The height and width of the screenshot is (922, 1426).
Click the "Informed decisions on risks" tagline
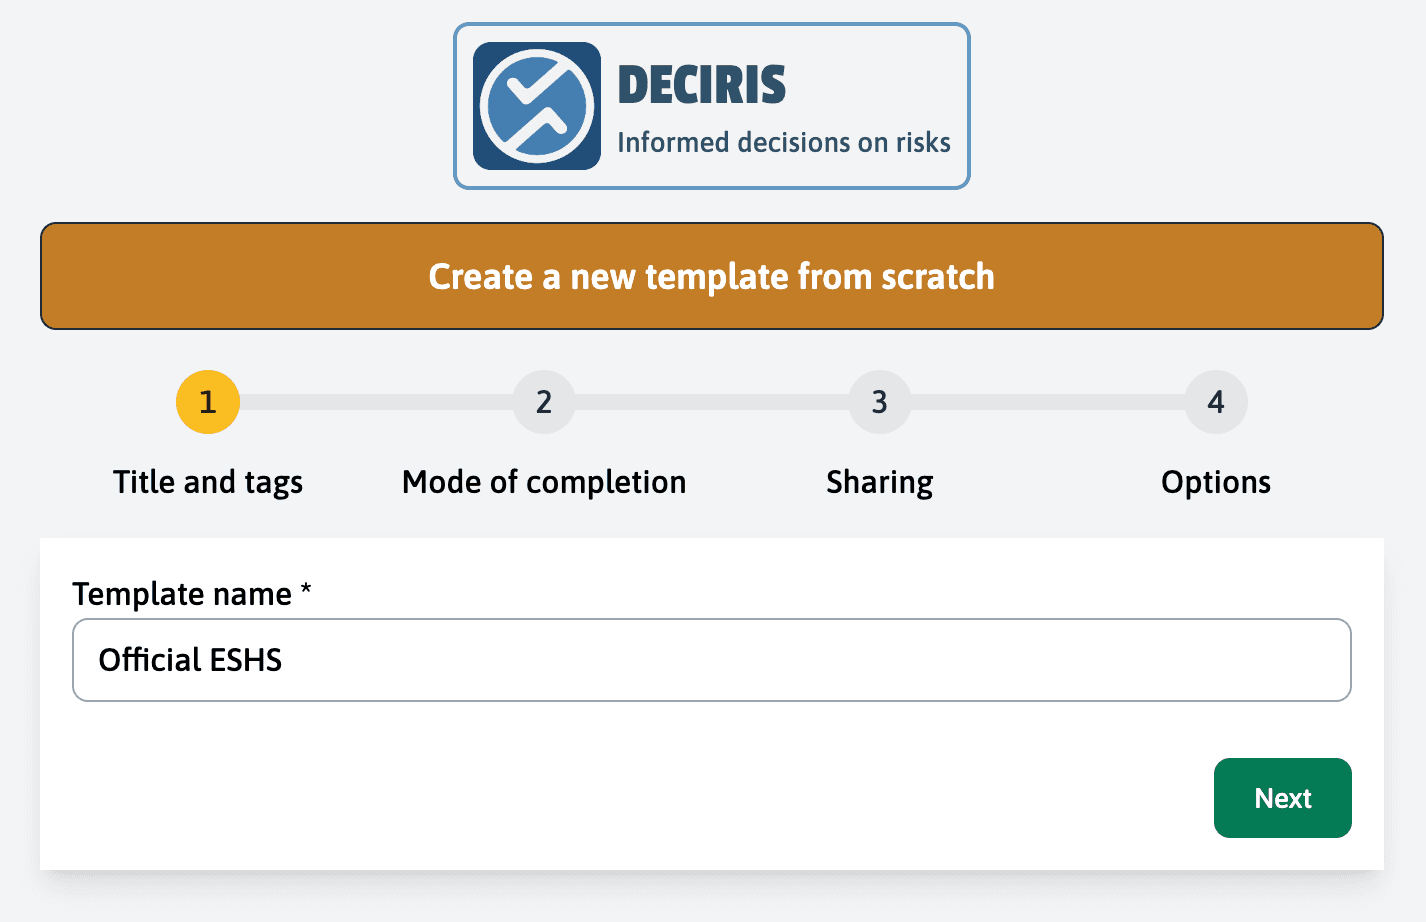[786, 142]
